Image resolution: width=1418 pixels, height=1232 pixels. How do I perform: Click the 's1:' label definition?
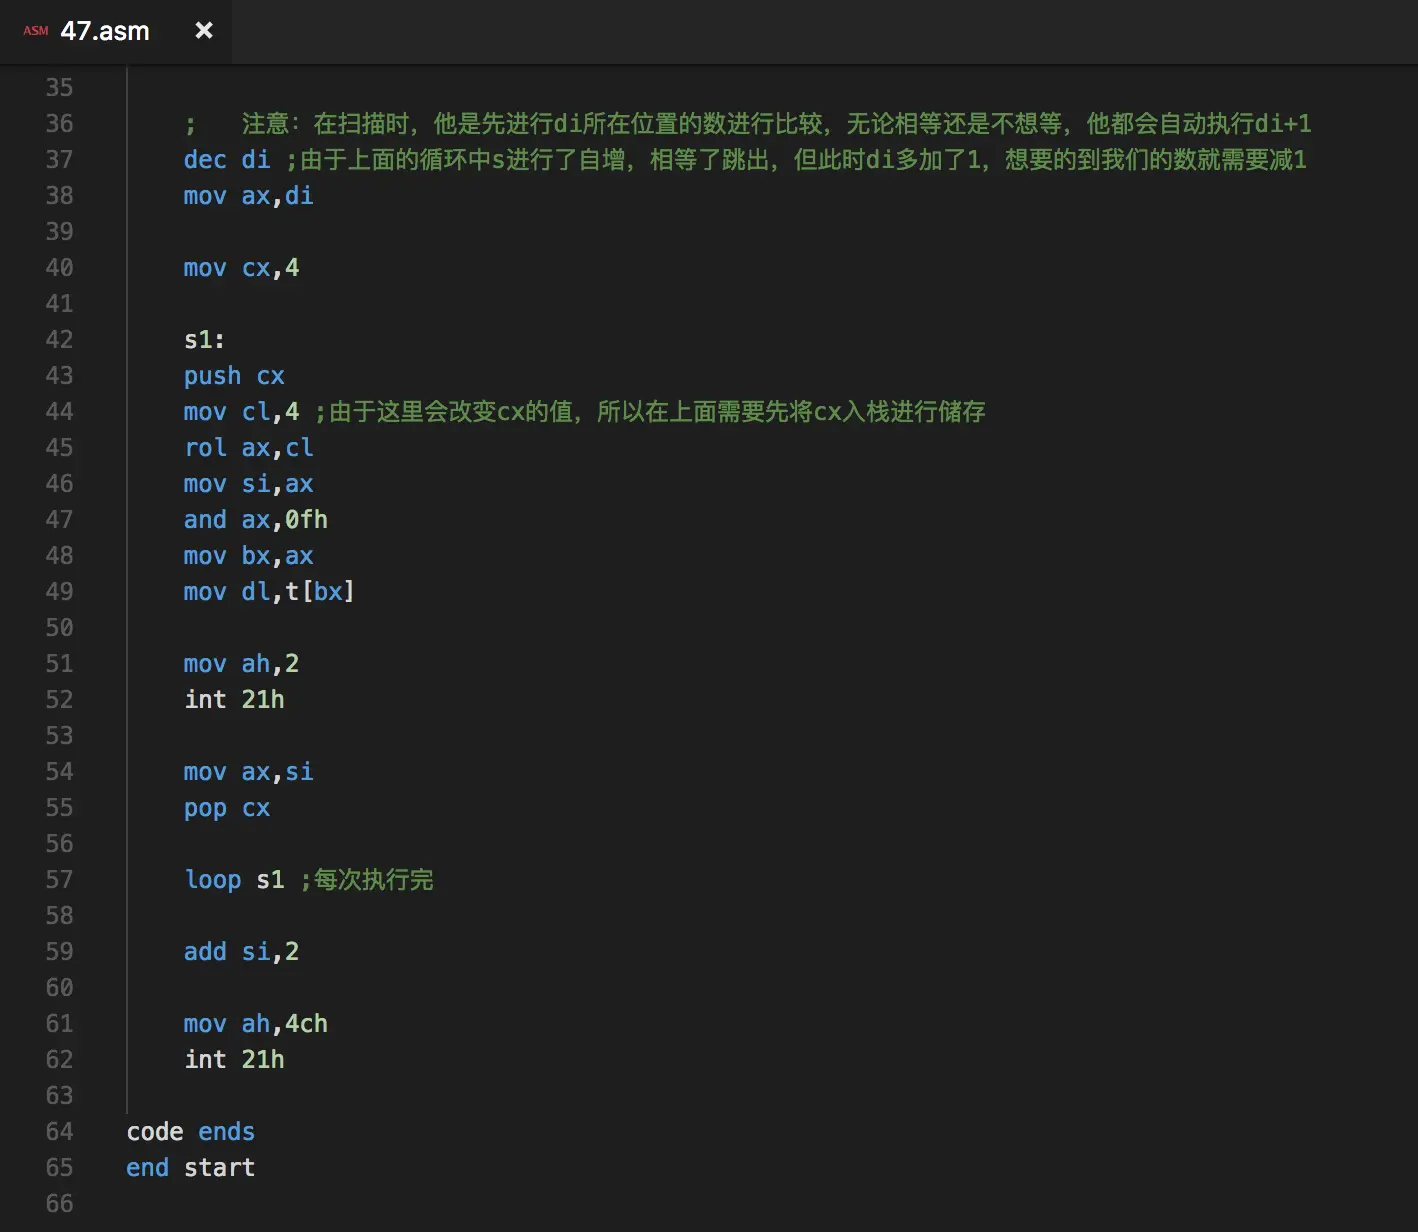point(204,340)
